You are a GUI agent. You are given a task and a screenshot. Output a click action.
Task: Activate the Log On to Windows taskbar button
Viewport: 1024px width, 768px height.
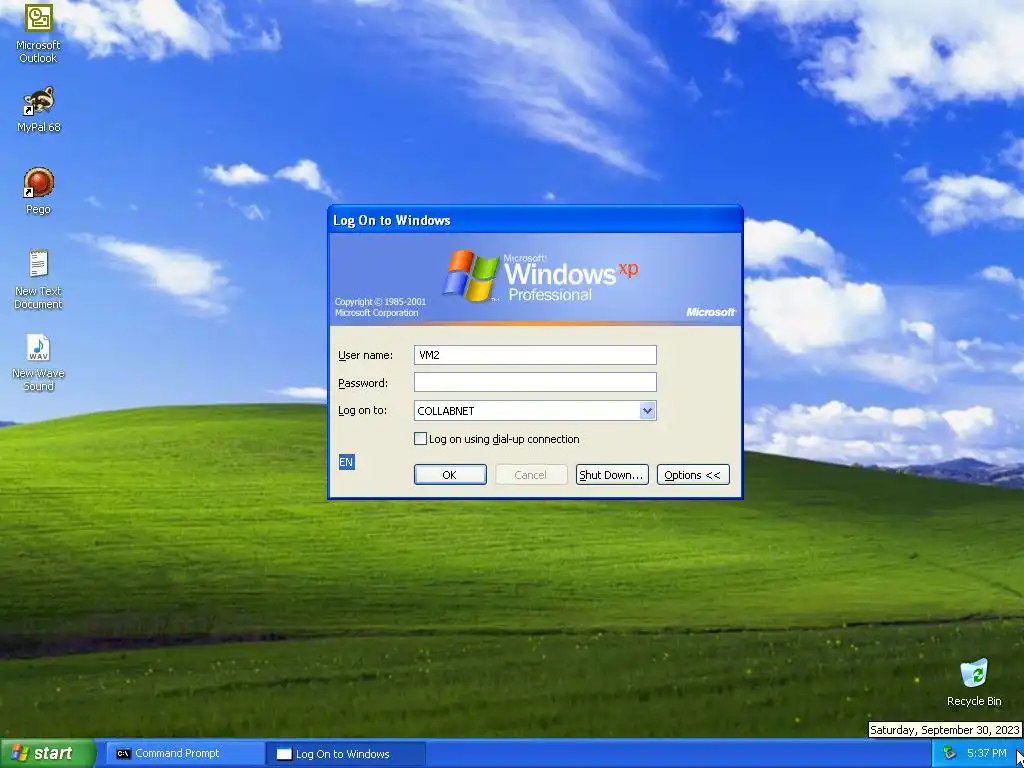[347, 754]
